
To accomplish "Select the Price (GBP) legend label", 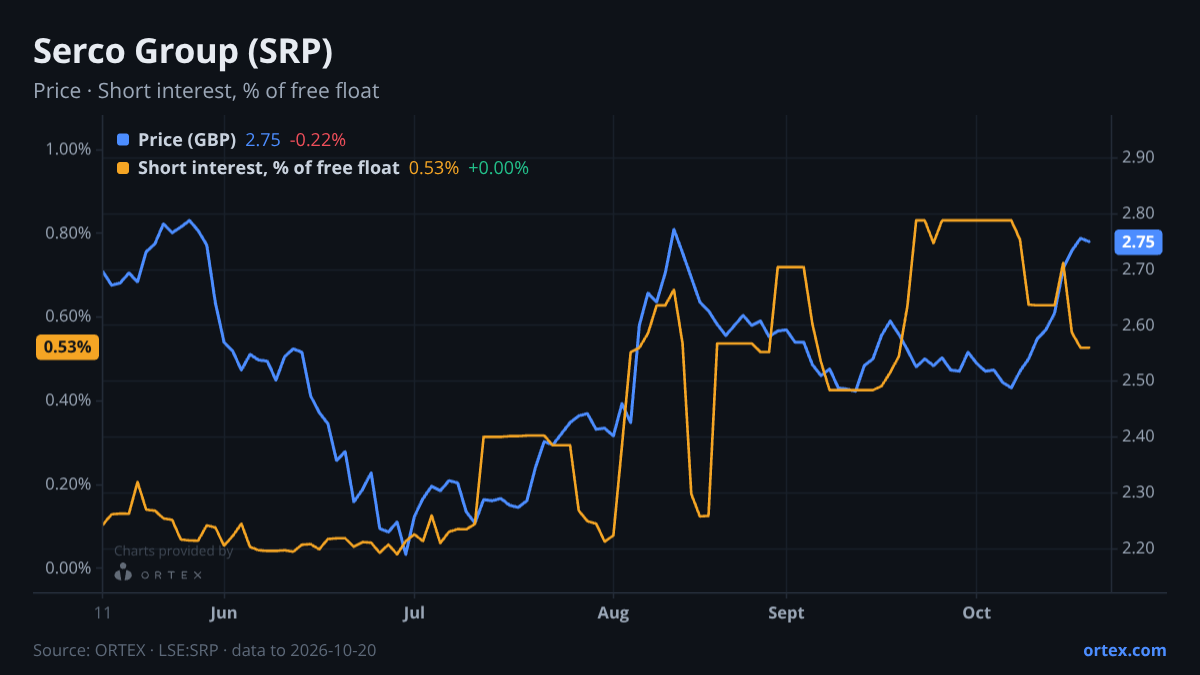I will tap(187, 140).
